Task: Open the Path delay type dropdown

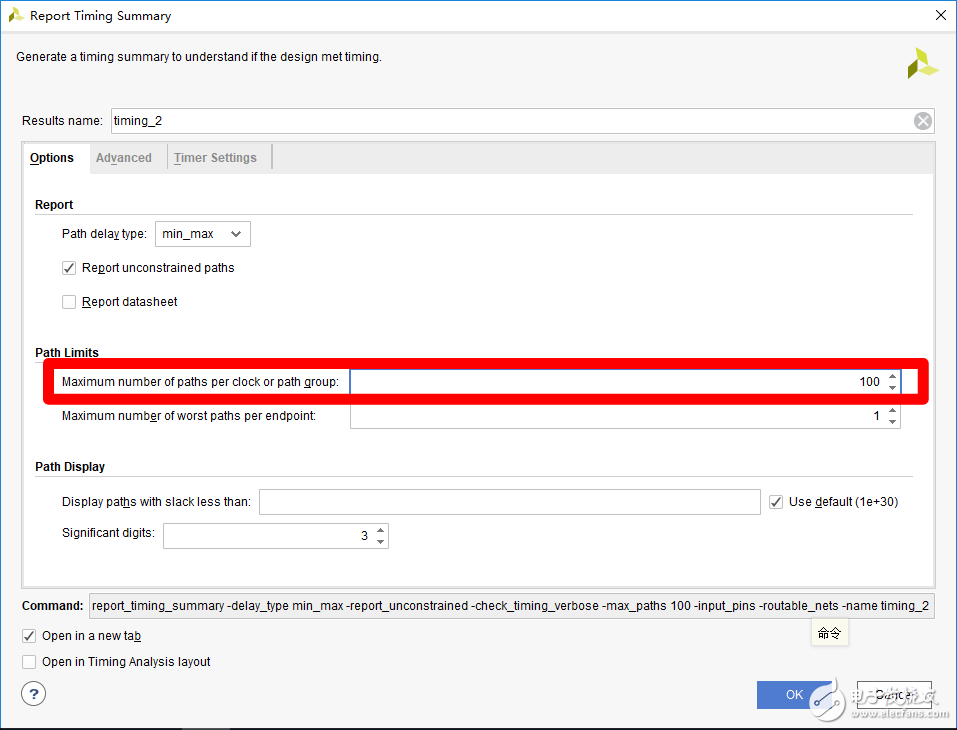Action: click(203, 234)
